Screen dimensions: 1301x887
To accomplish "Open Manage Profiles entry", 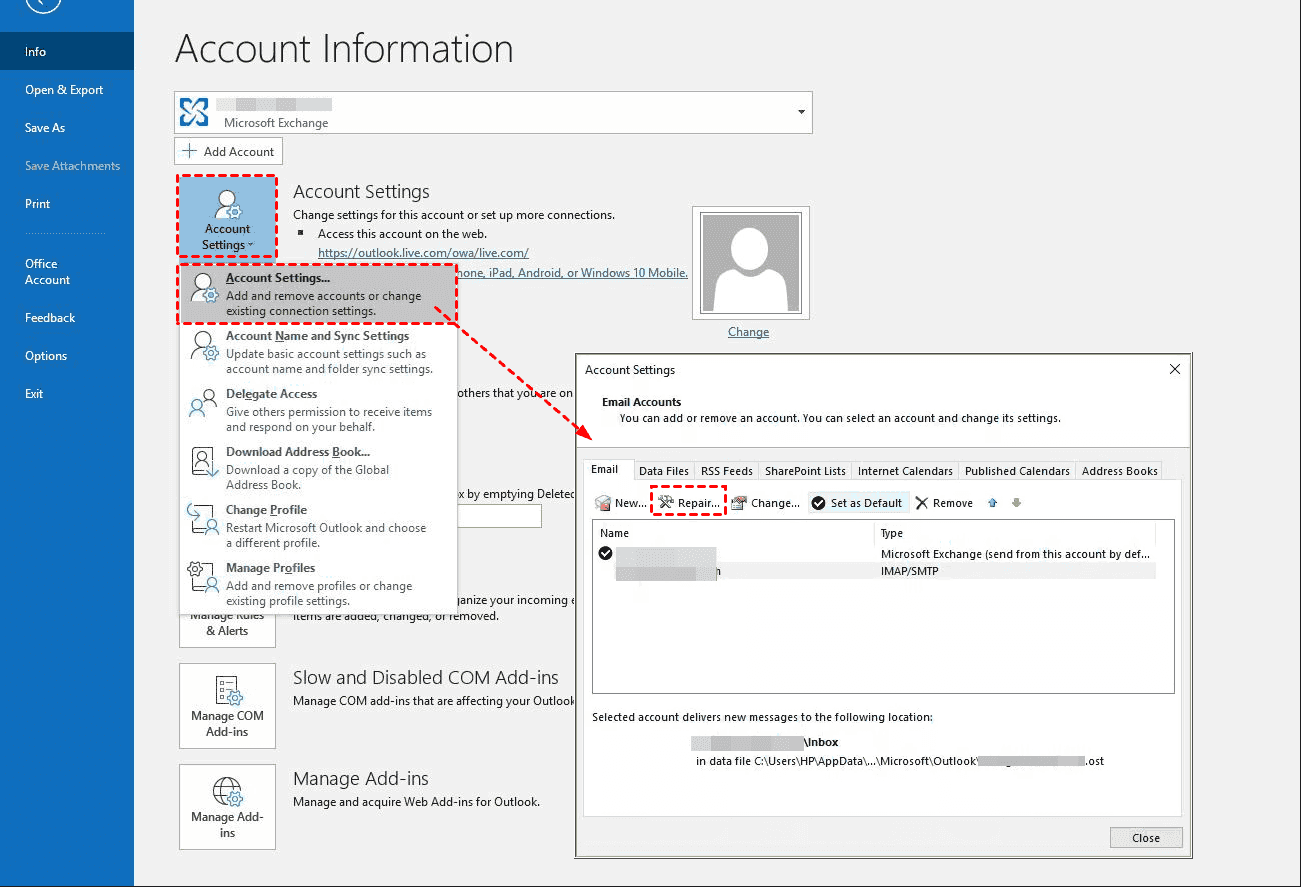I will [x=318, y=584].
